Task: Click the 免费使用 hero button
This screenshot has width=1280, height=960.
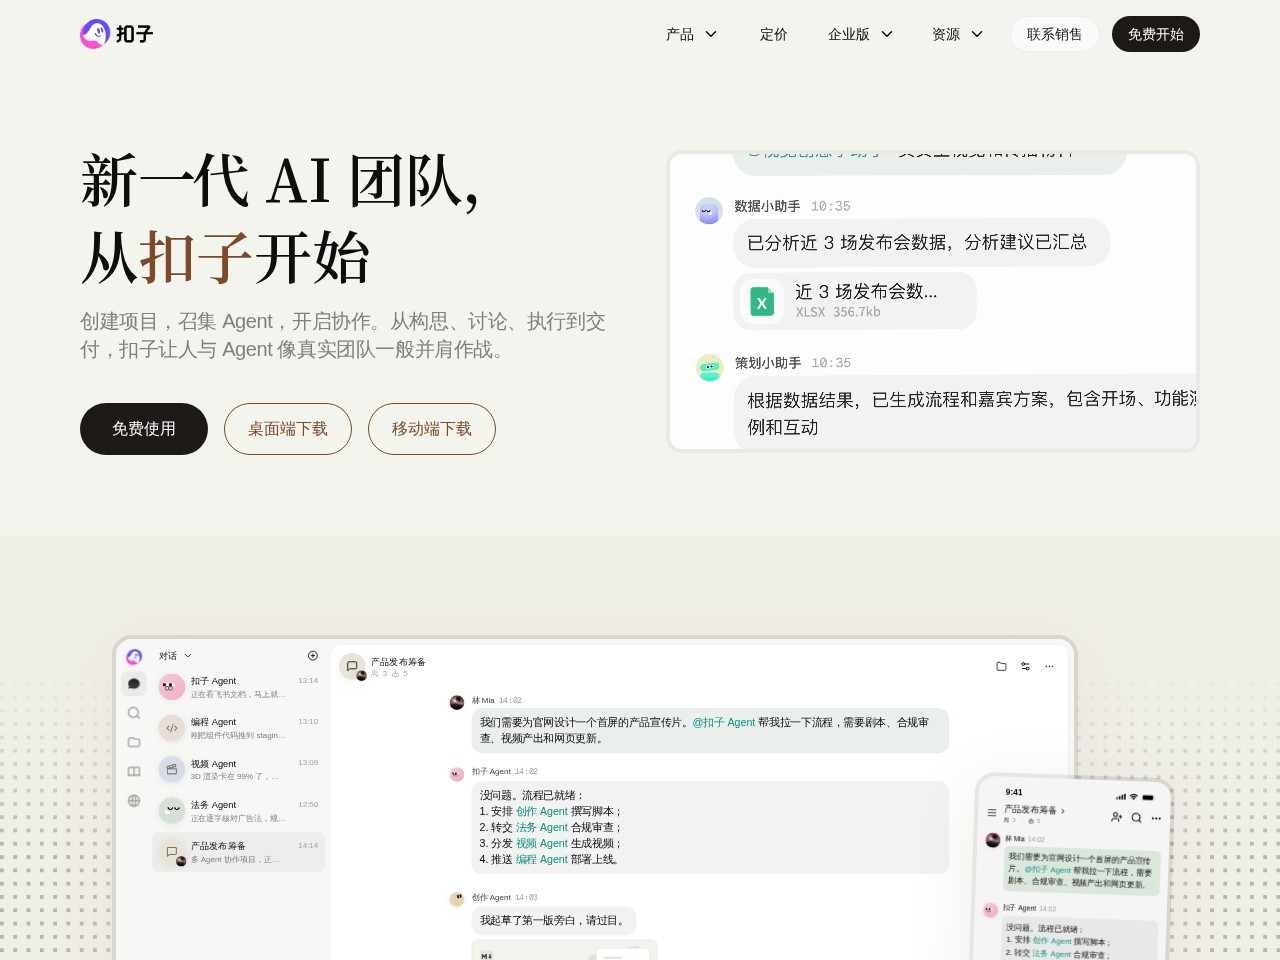Action: tap(144, 429)
